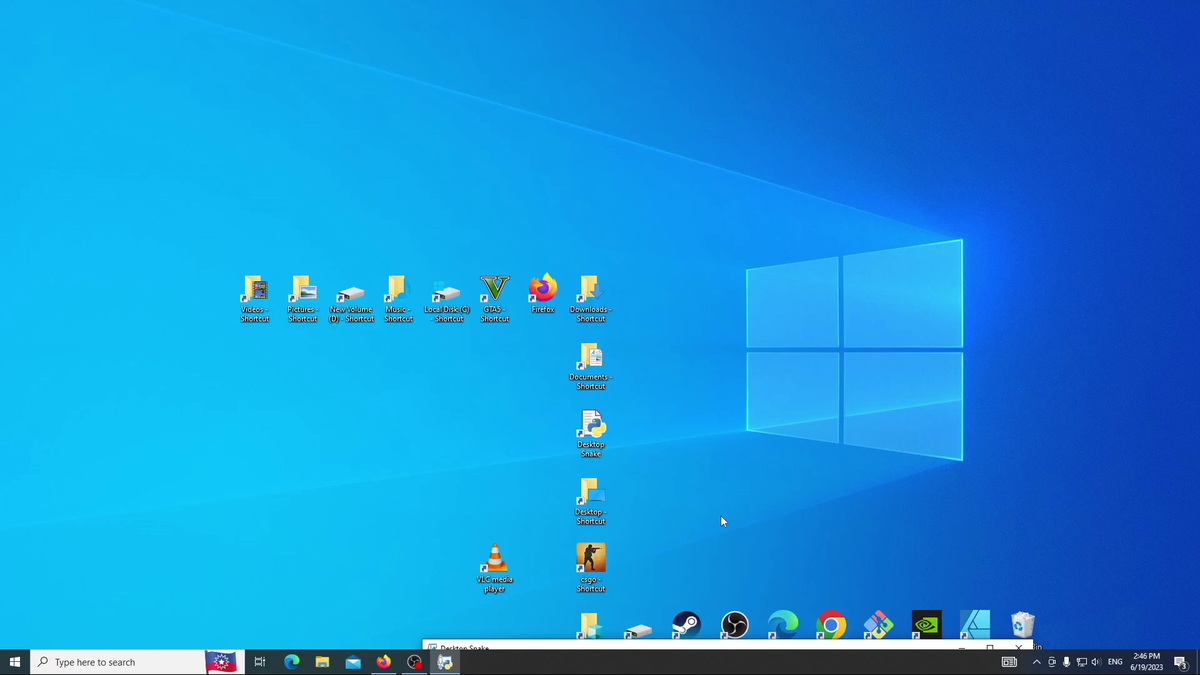This screenshot has width=1200, height=675.
Task: Open the notification Action Center
Action: (1180, 662)
